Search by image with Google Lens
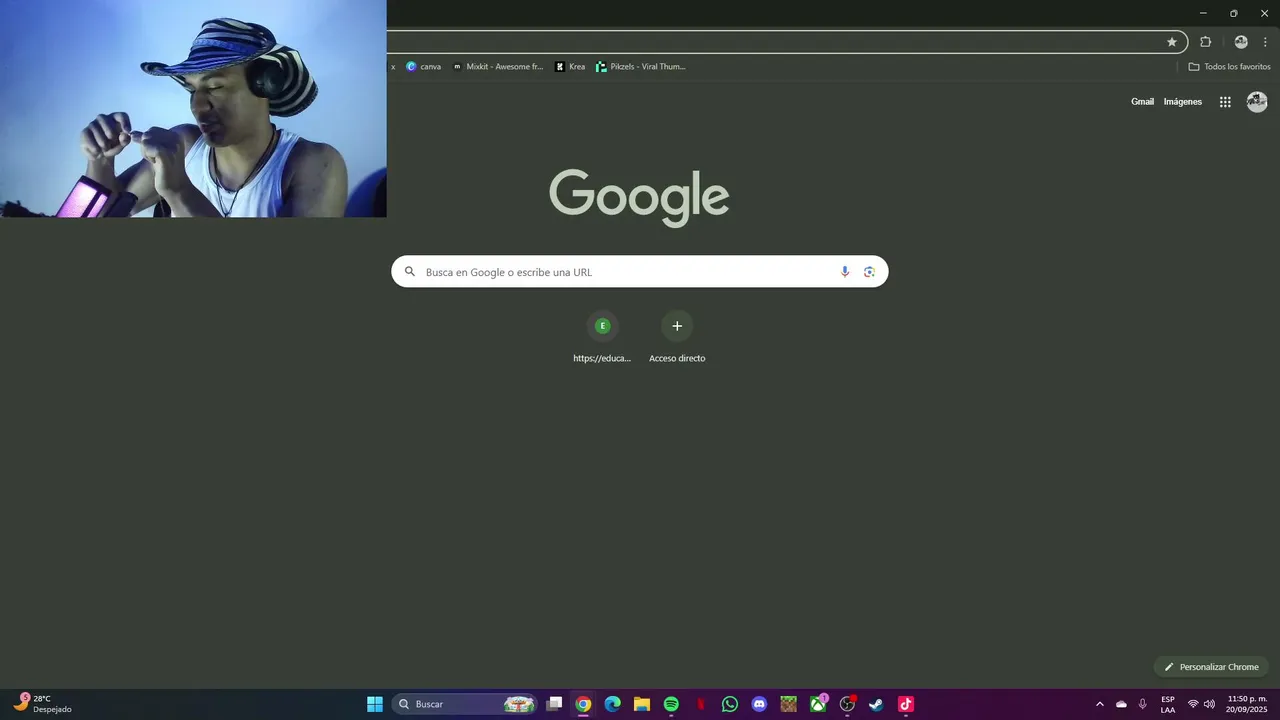This screenshot has width=1280, height=720. click(x=869, y=272)
